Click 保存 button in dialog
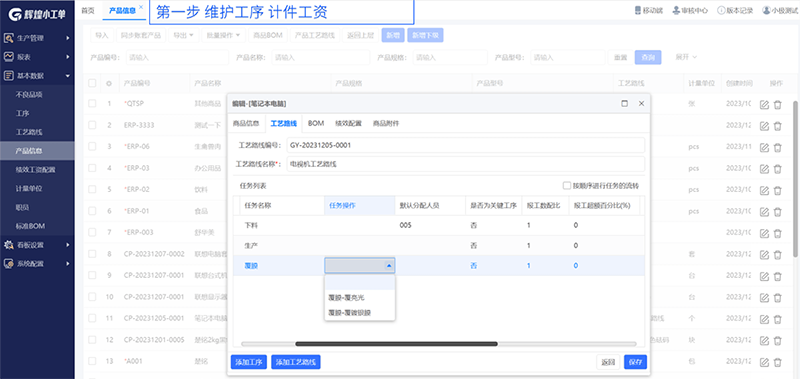The width and height of the screenshot is (800, 379). tap(635, 362)
